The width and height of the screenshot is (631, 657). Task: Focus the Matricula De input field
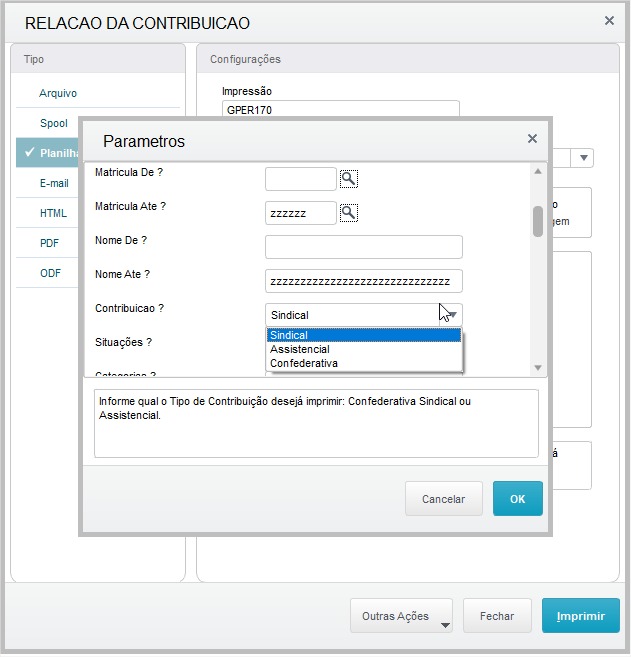click(300, 179)
